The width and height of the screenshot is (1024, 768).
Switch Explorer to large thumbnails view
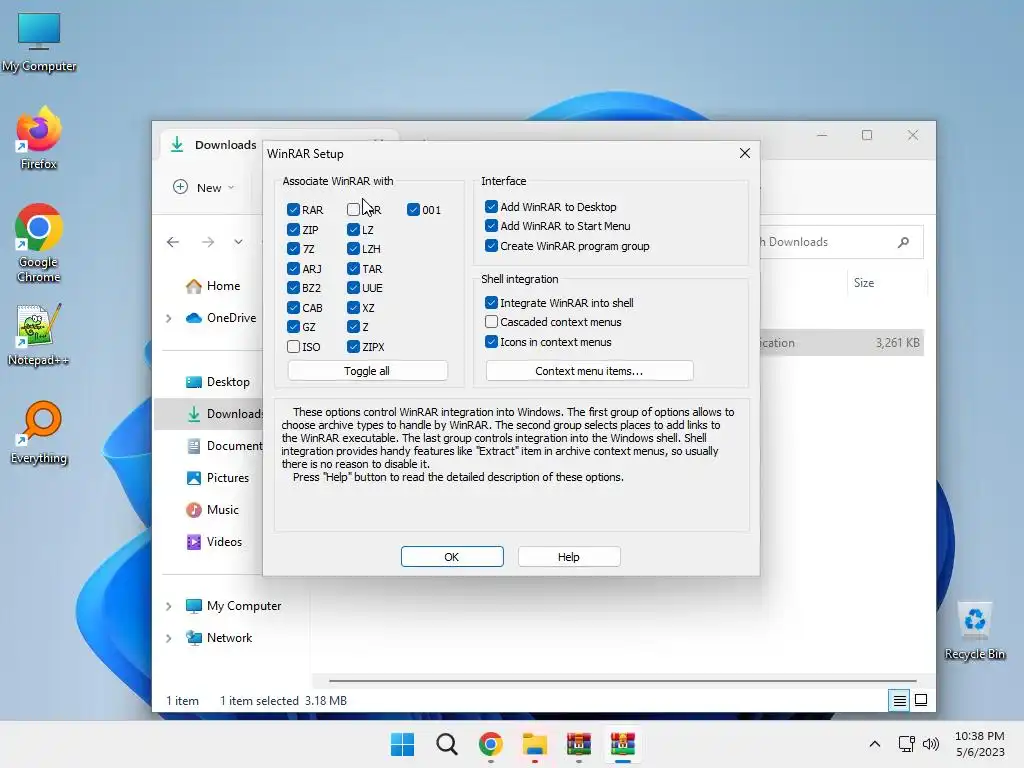[x=921, y=701]
